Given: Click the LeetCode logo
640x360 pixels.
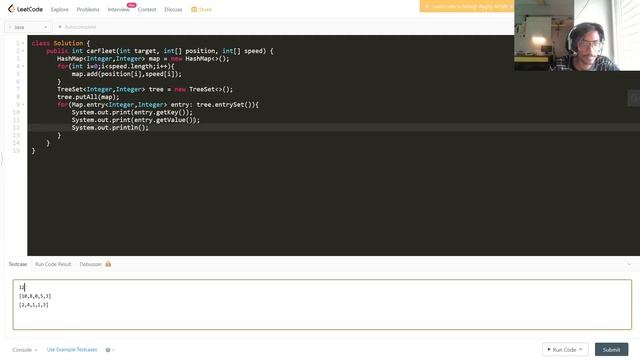Looking at the screenshot, I should 25,9.
